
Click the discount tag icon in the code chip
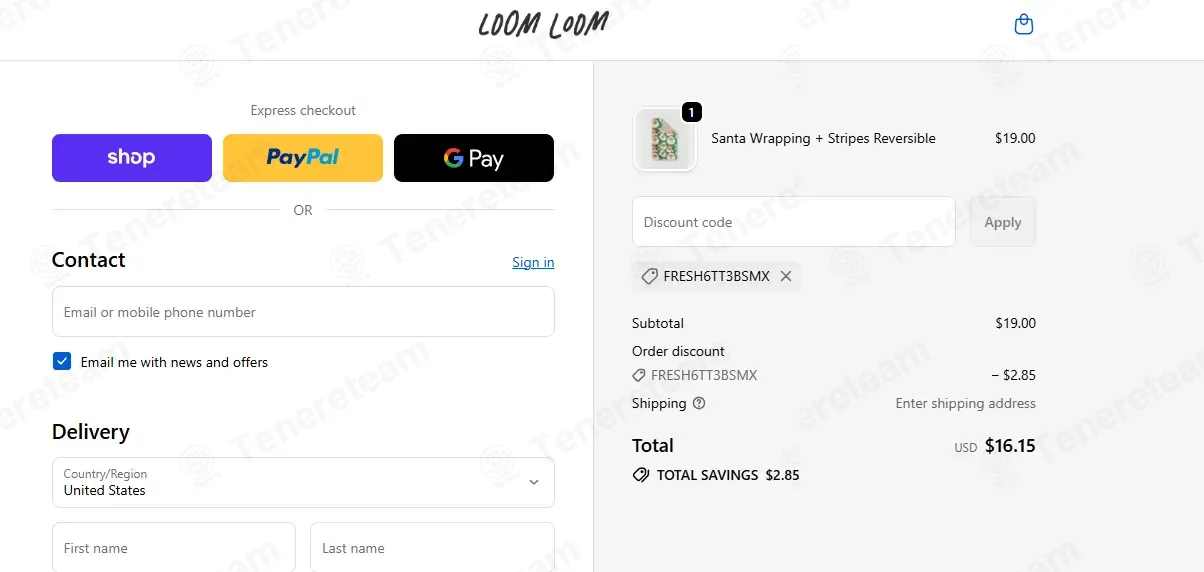pyautogui.click(x=649, y=276)
